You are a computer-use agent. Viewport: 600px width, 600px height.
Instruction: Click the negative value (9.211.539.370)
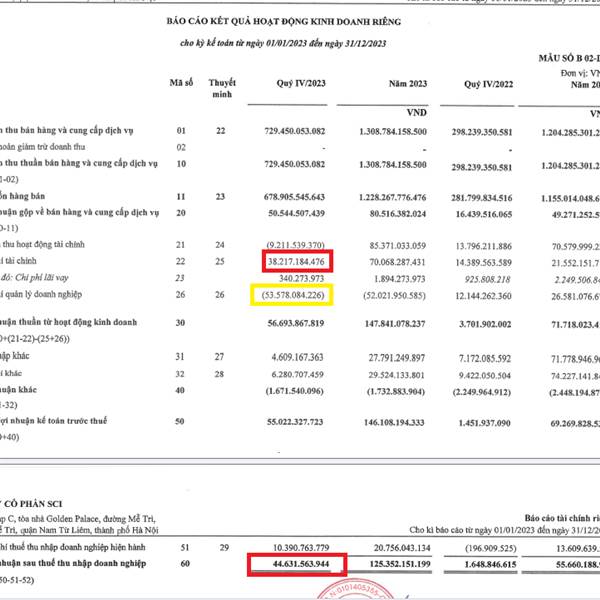pos(295,245)
